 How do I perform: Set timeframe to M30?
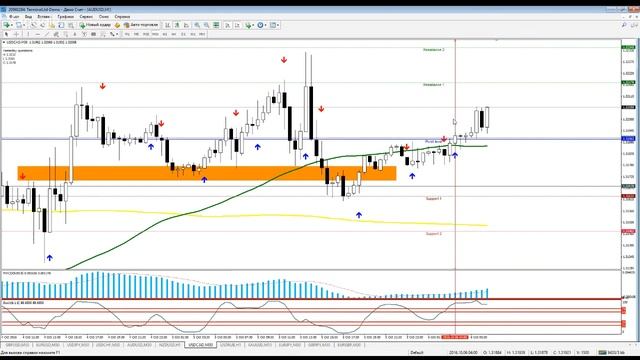point(155,34)
